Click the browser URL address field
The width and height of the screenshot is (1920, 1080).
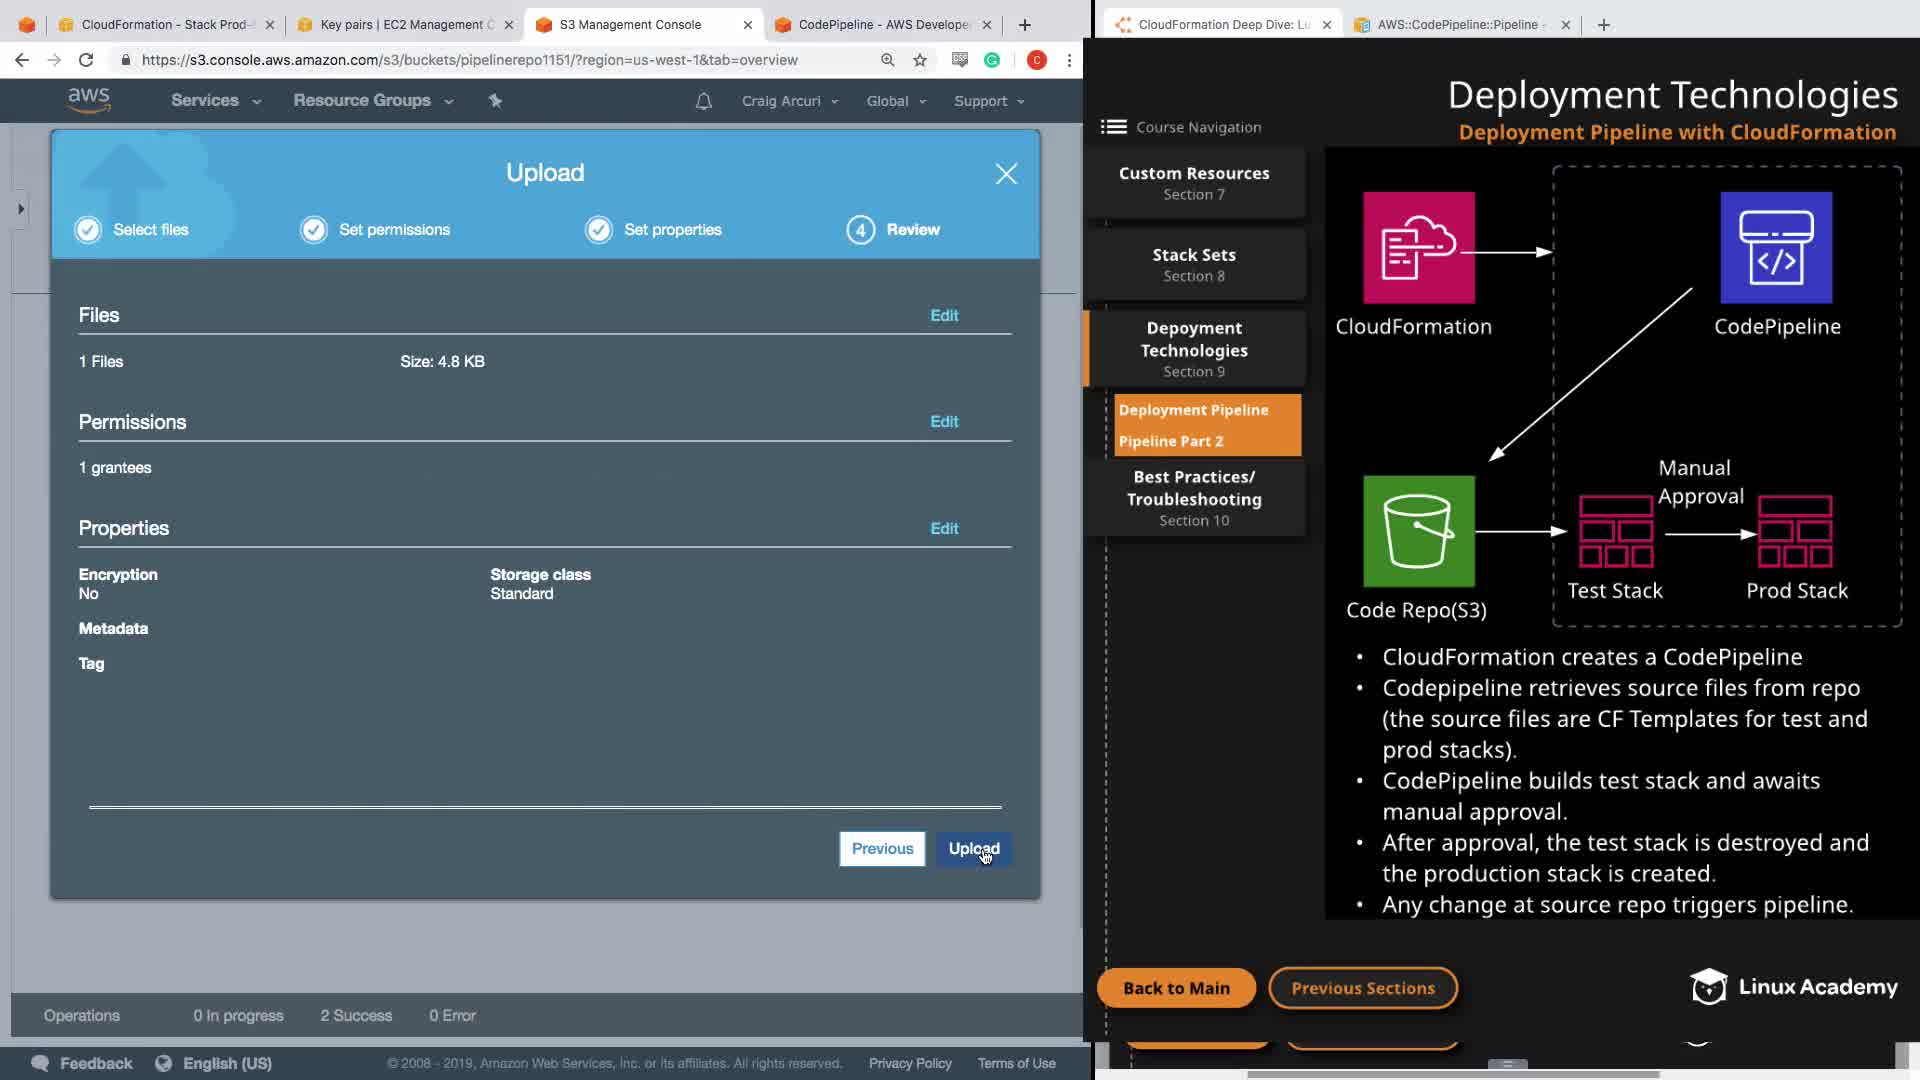tap(470, 60)
